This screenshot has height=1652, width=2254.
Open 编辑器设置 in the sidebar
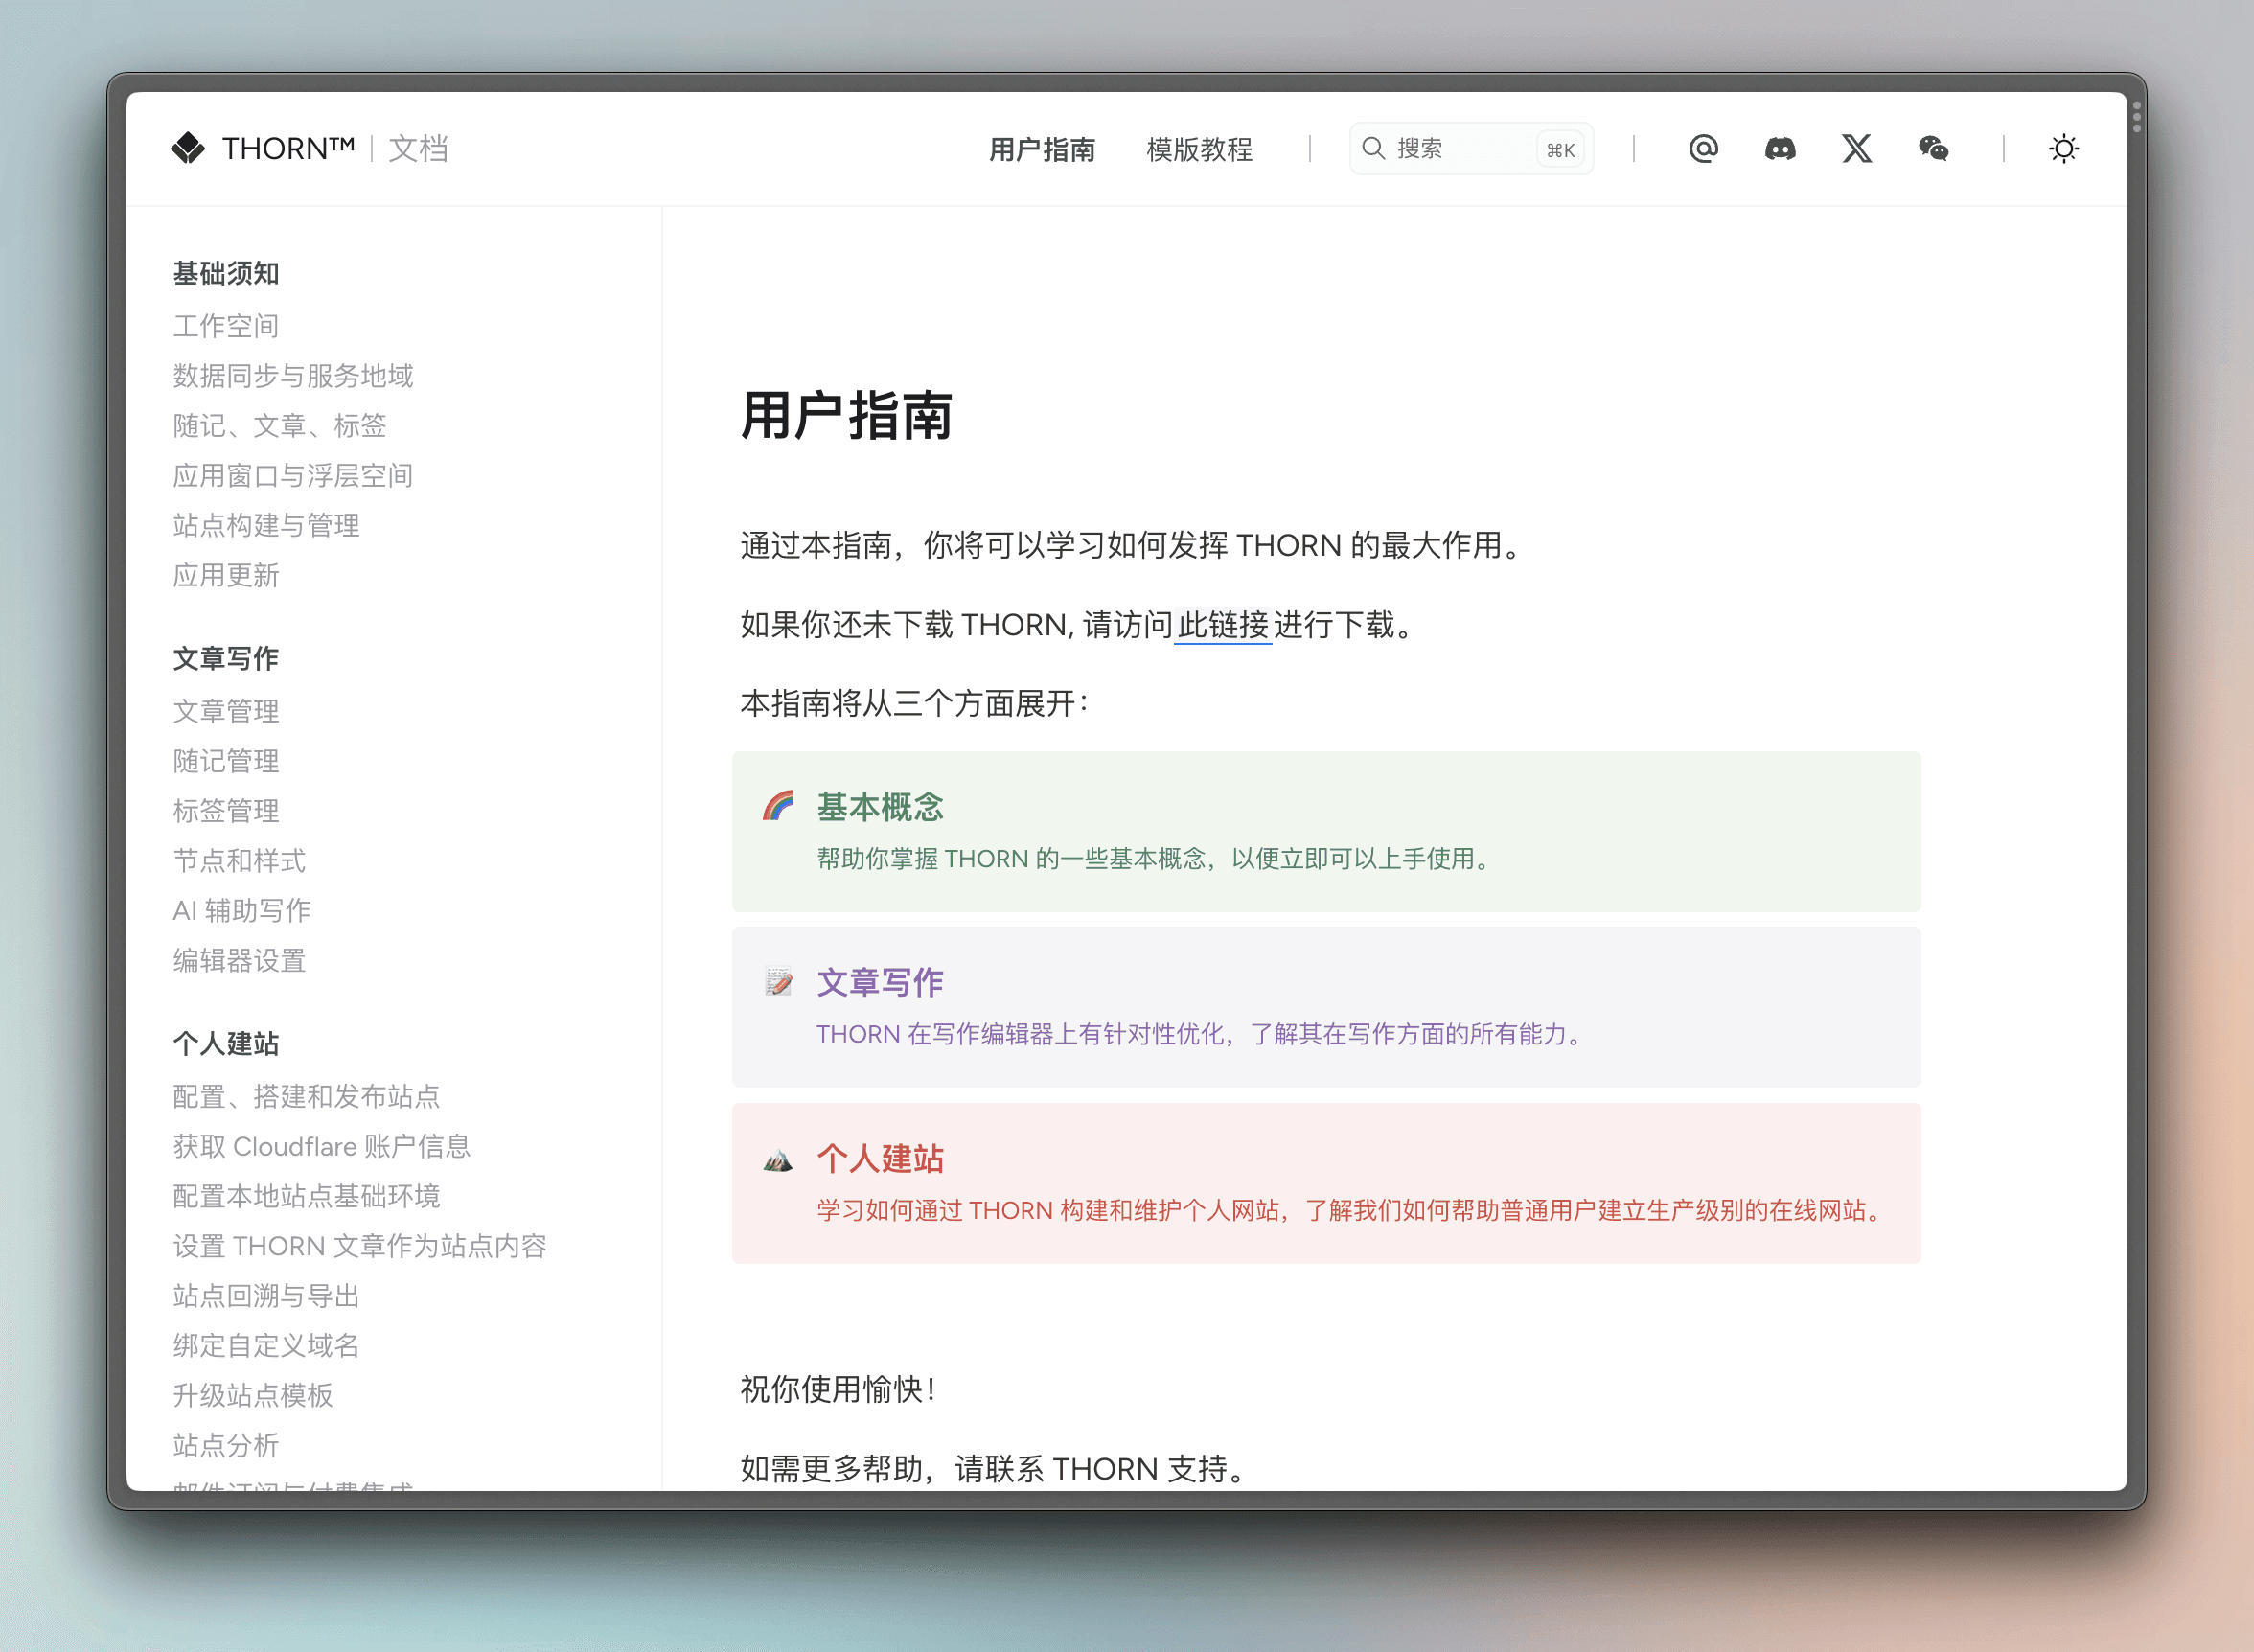(x=239, y=961)
